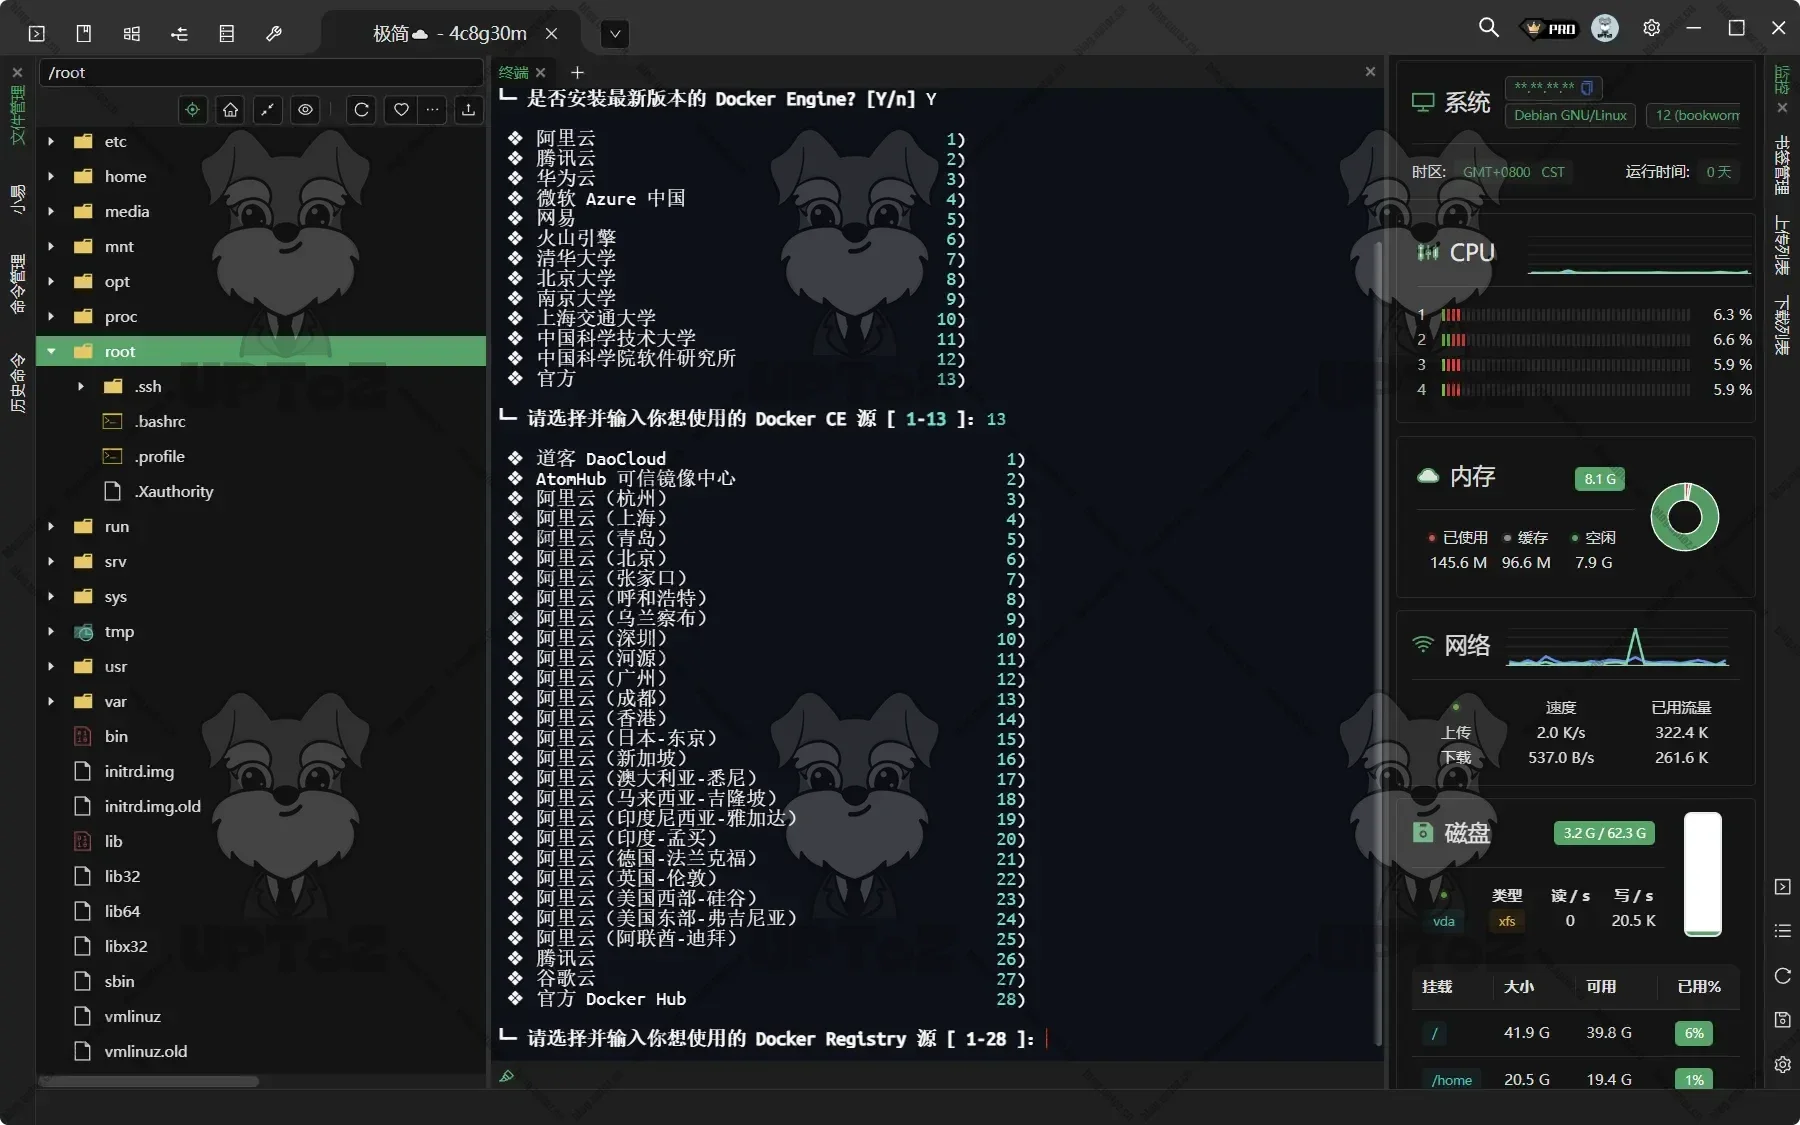The width and height of the screenshot is (1800, 1125).
Task: Open the three-dot more options button
Action: [x=432, y=110]
